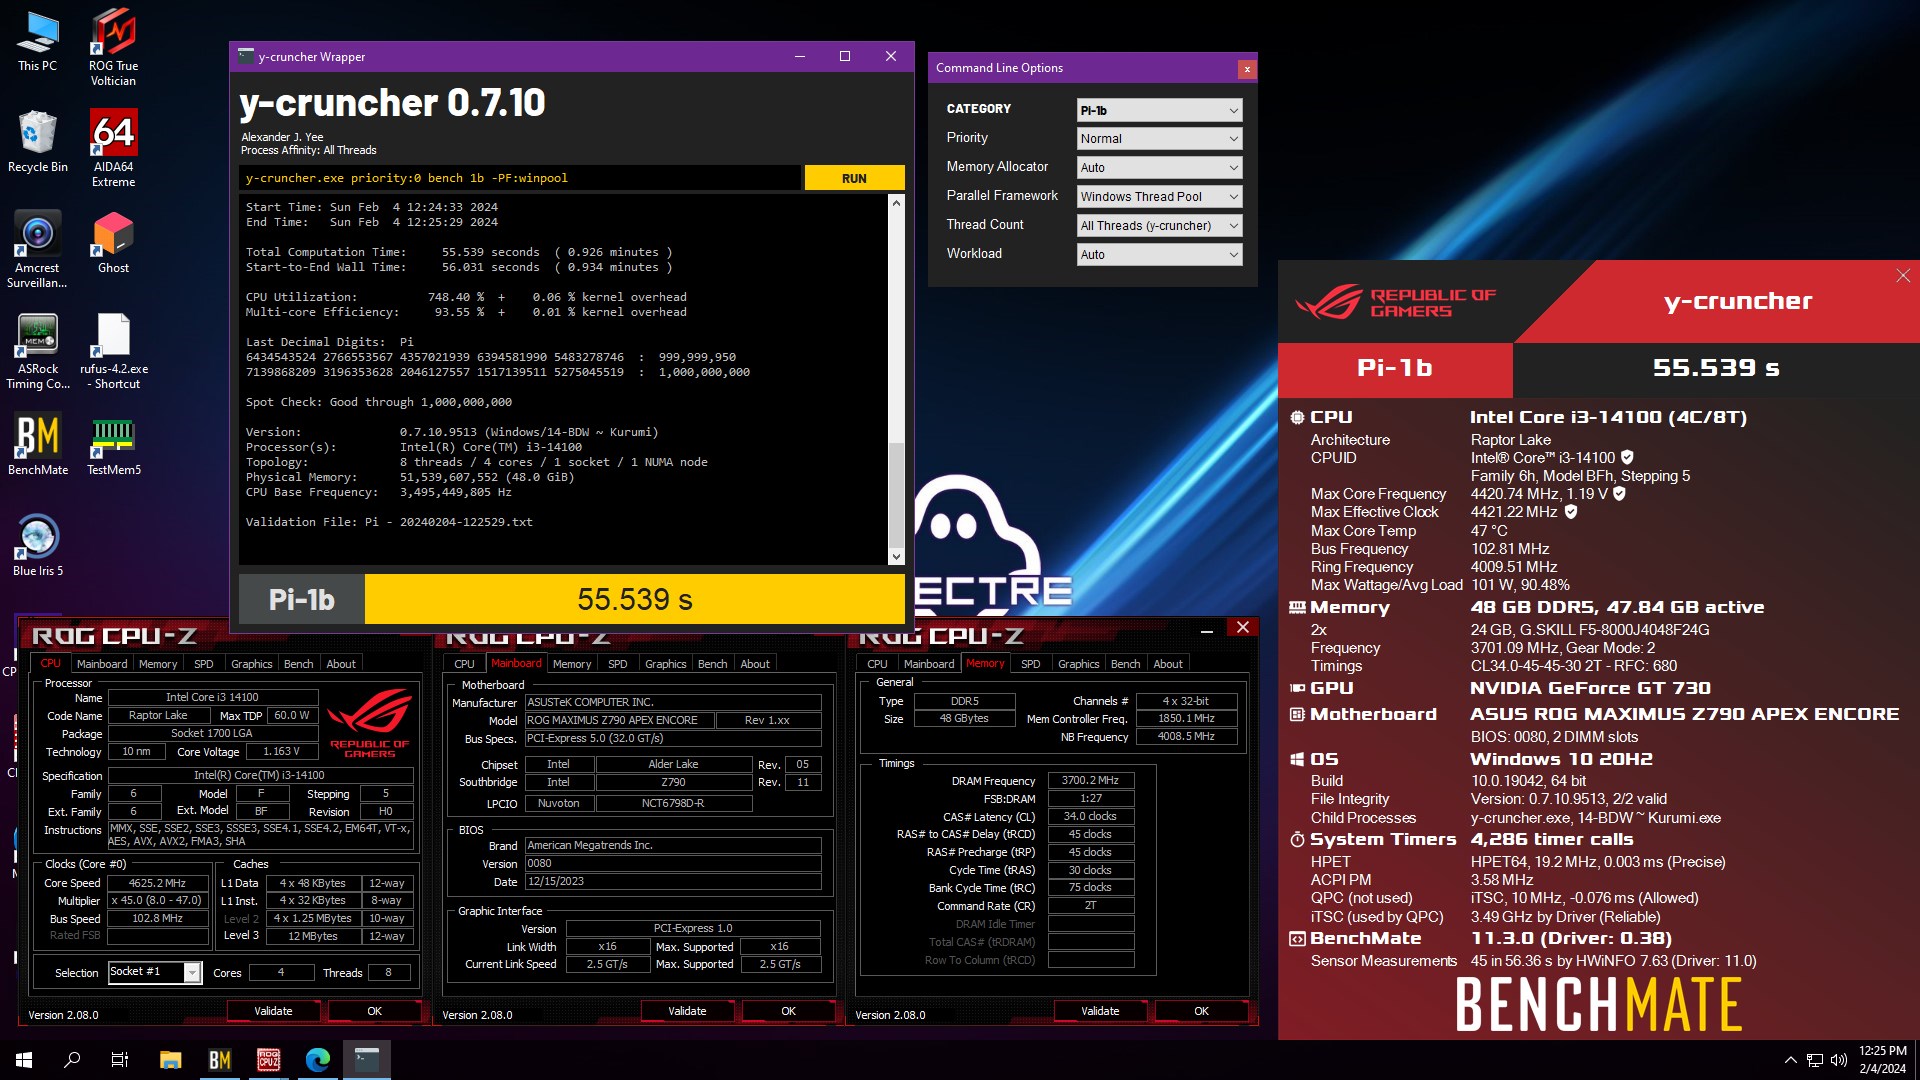Image resolution: width=1920 pixels, height=1080 pixels.
Task: Close the BenchMate result overlay
Action: pos(1902,276)
